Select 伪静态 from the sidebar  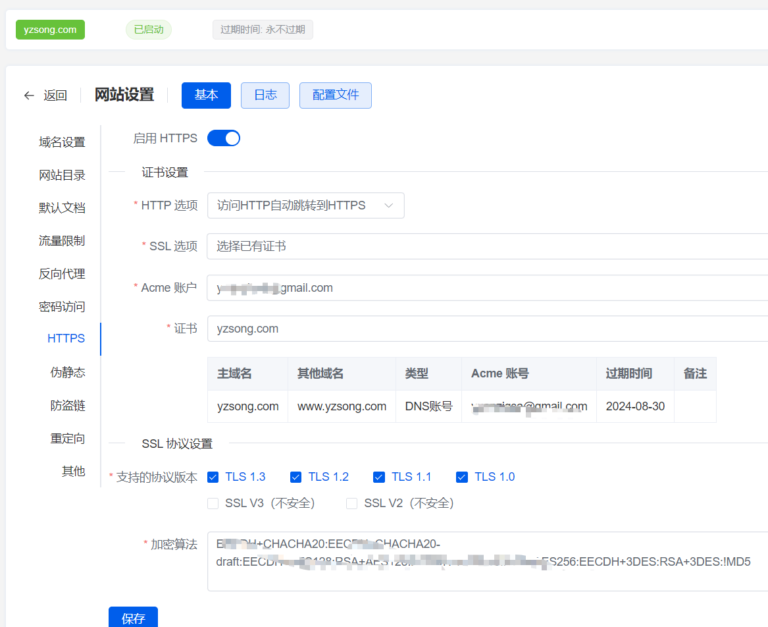67,372
